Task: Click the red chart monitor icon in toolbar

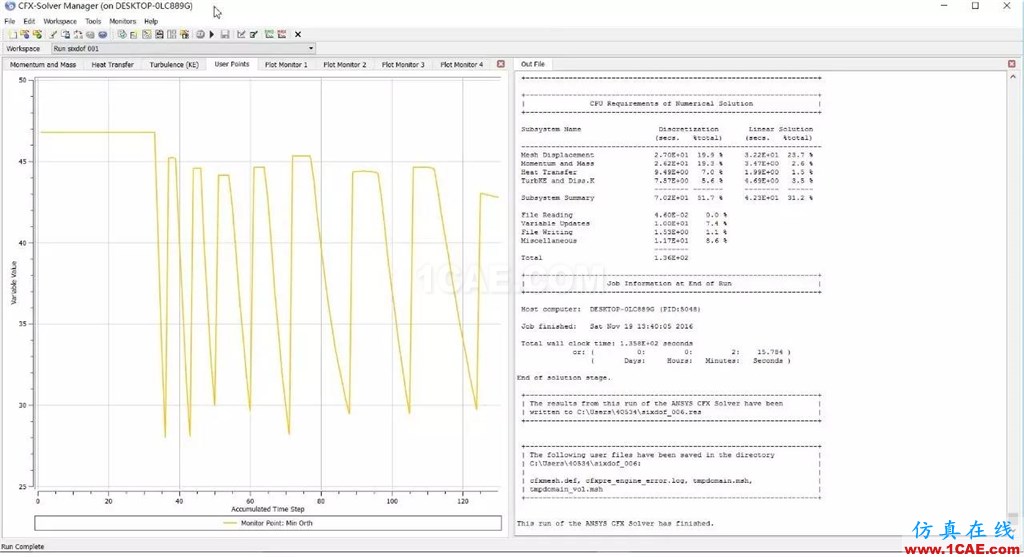Action: coord(281,34)
